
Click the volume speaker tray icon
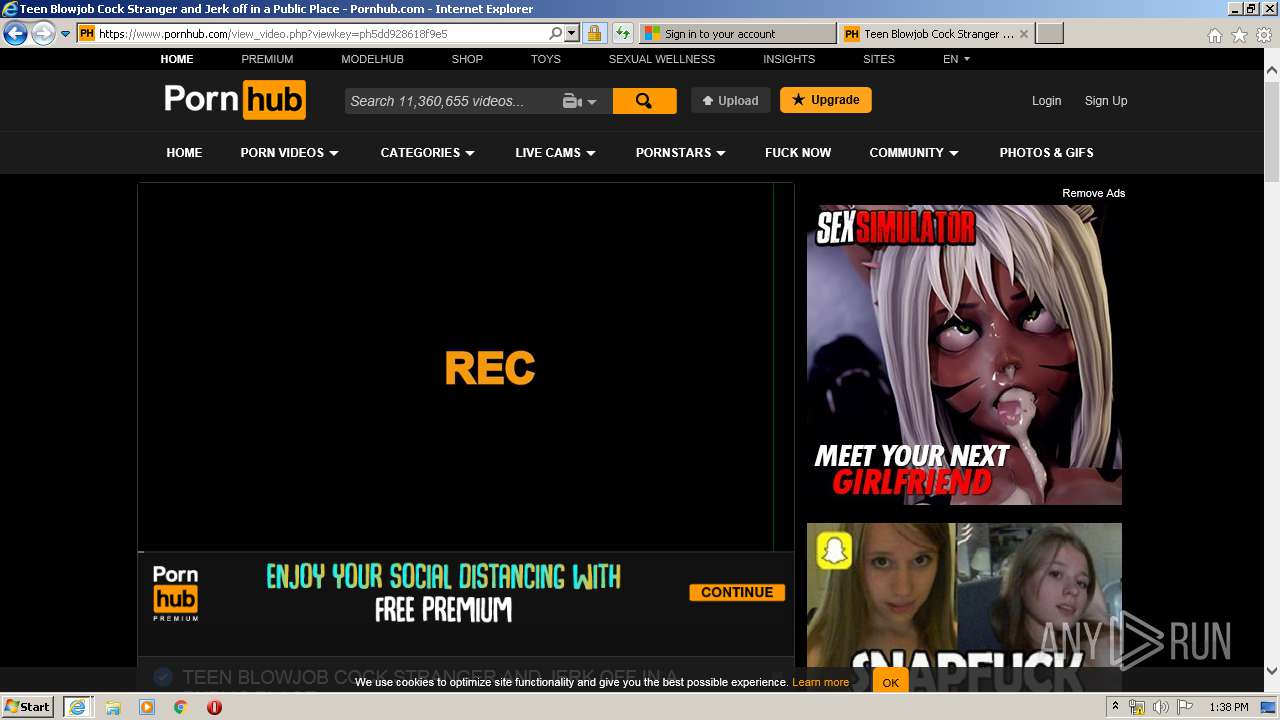1160,707
